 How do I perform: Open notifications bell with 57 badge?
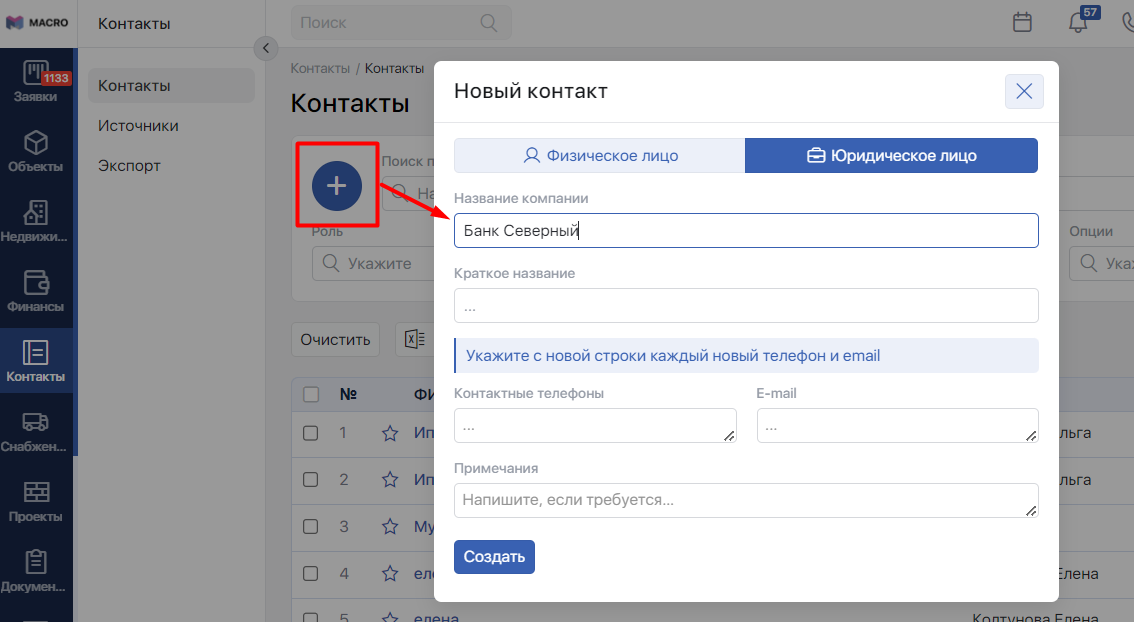(x=1078, y=22)
